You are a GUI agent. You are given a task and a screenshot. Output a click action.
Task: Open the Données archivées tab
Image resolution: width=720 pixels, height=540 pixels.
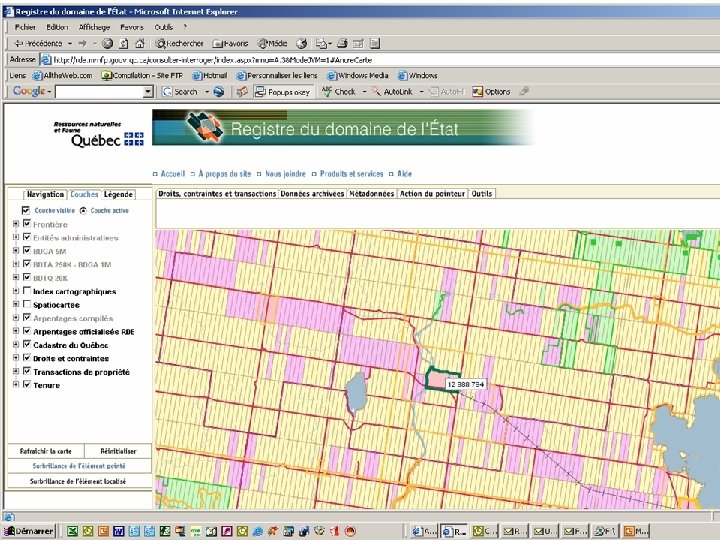(312, 194)
